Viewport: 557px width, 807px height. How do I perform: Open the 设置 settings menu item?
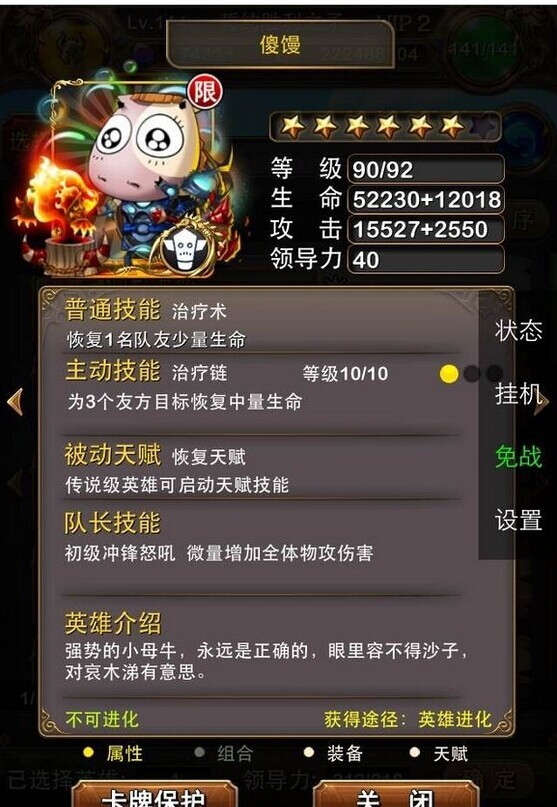[x=518, y=520]
